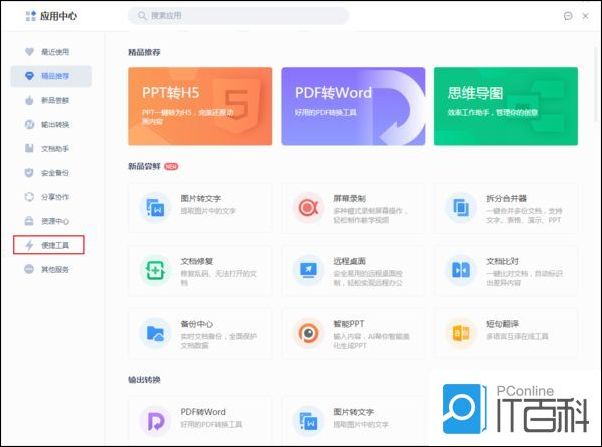Select 文档助手 in the sidebar
The width and height of the screenshot is (602, 447).
[51, 149]
